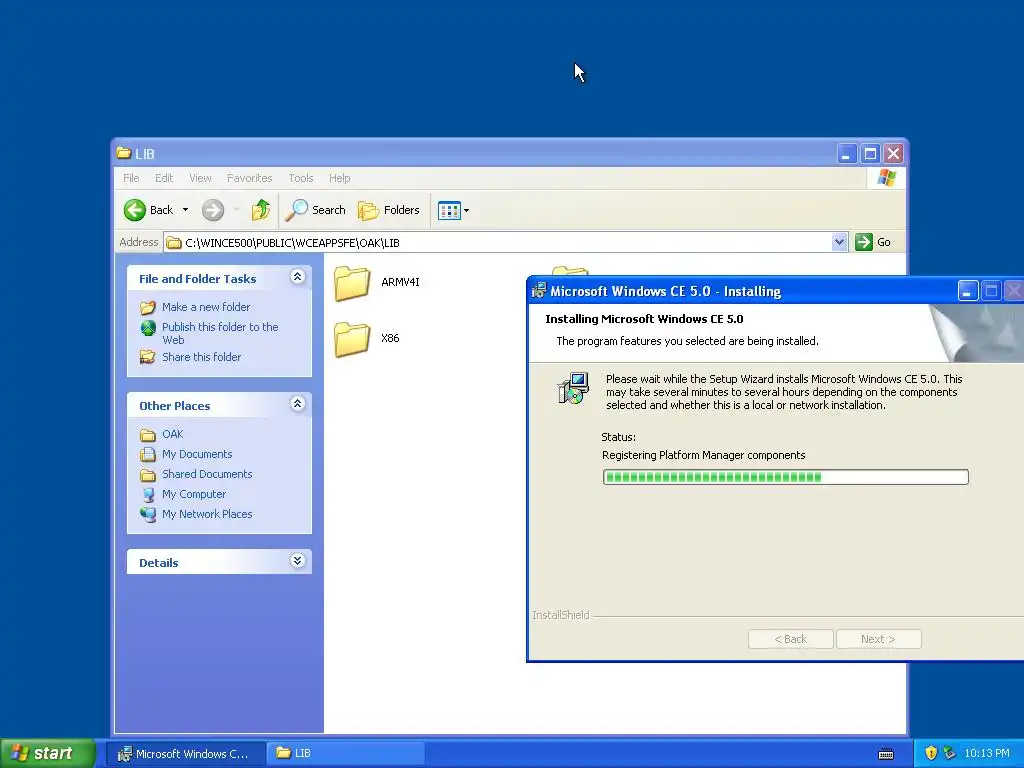Image resolution: width=1024 pixels, height=768 pixels.
Task: Open My Computer from Other Places
Action: (194, 494)
